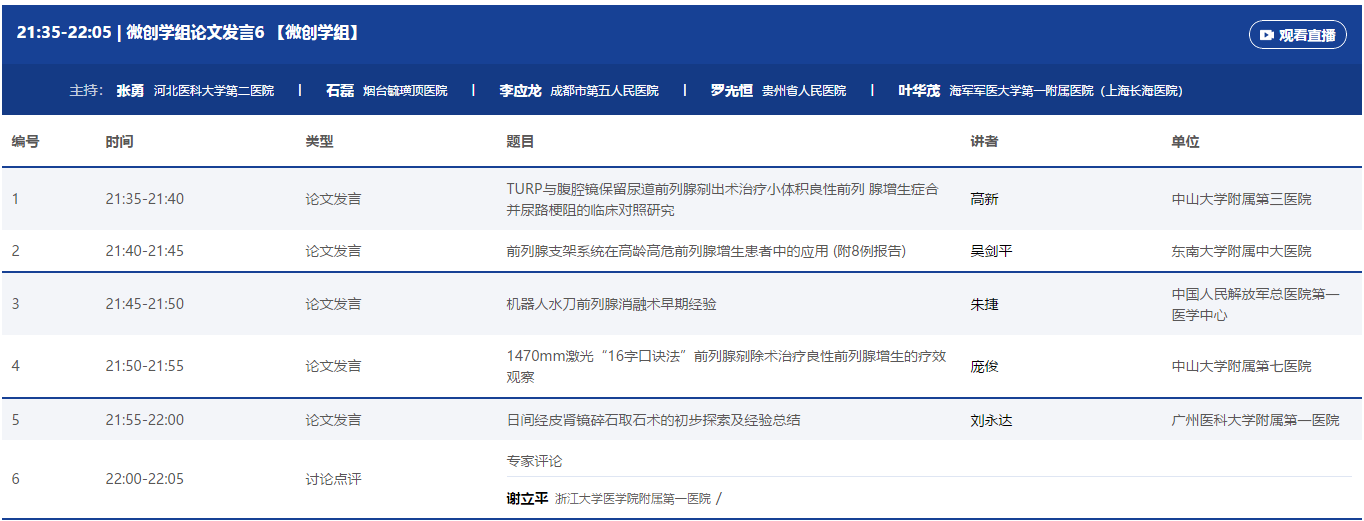The height and width of the screenshot is (521, 1364).
Task: Click moderator name 罗光恒
Action: pos(731,91)
